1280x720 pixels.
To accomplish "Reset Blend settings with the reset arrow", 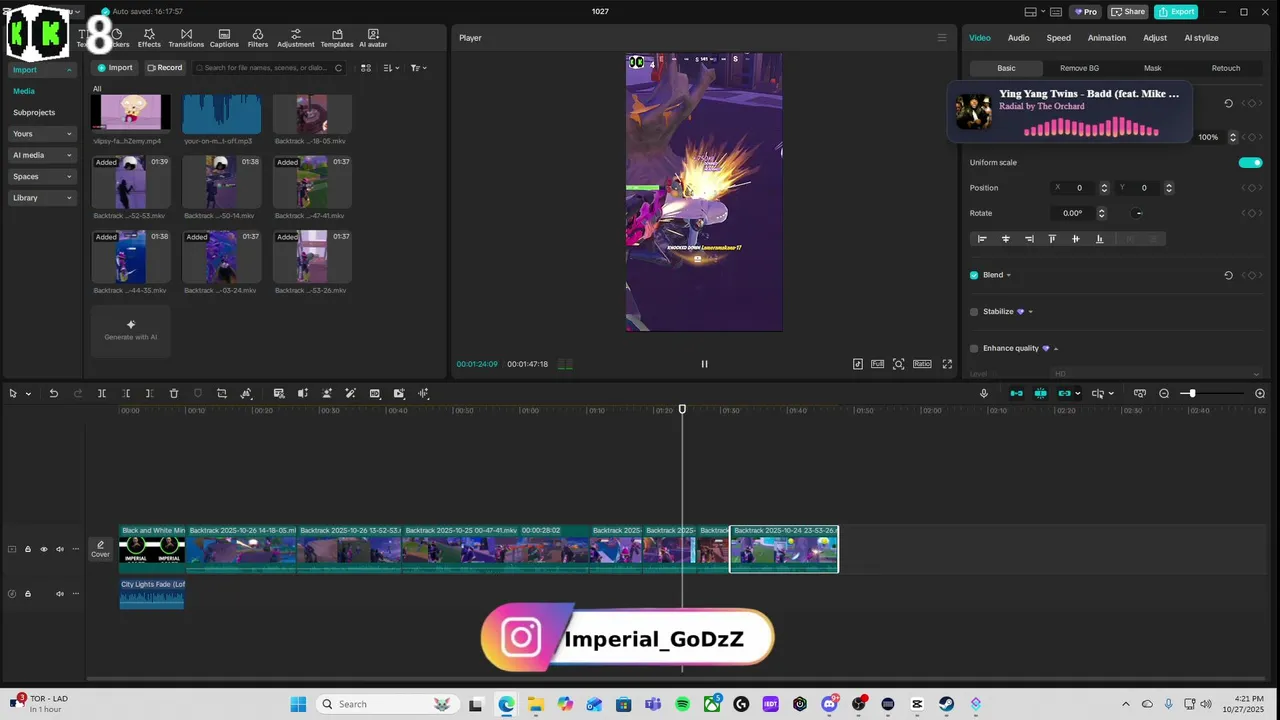I will pos(1228,275).
